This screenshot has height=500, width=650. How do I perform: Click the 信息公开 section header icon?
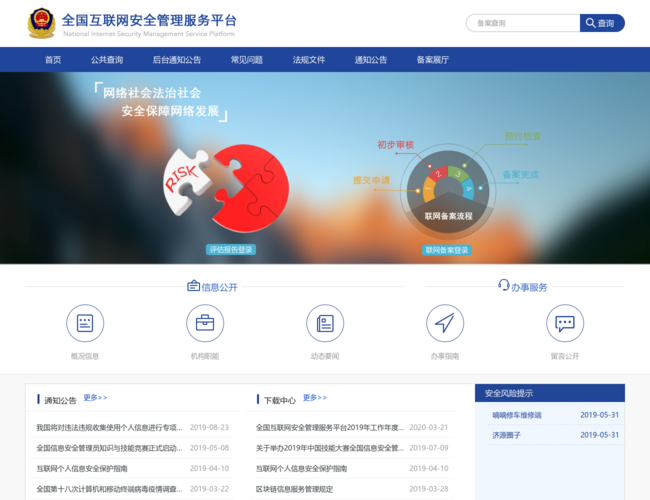coord(194,286)
